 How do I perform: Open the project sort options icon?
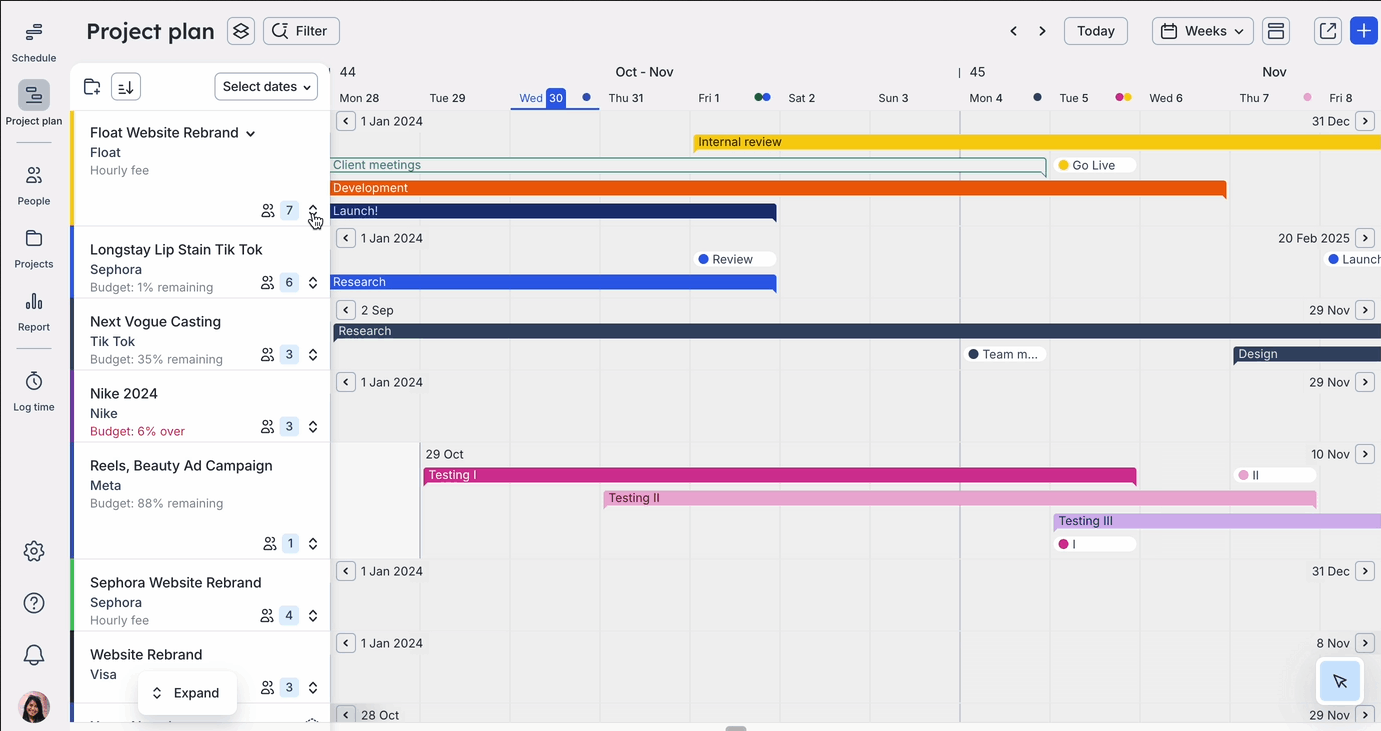[125, 86]
